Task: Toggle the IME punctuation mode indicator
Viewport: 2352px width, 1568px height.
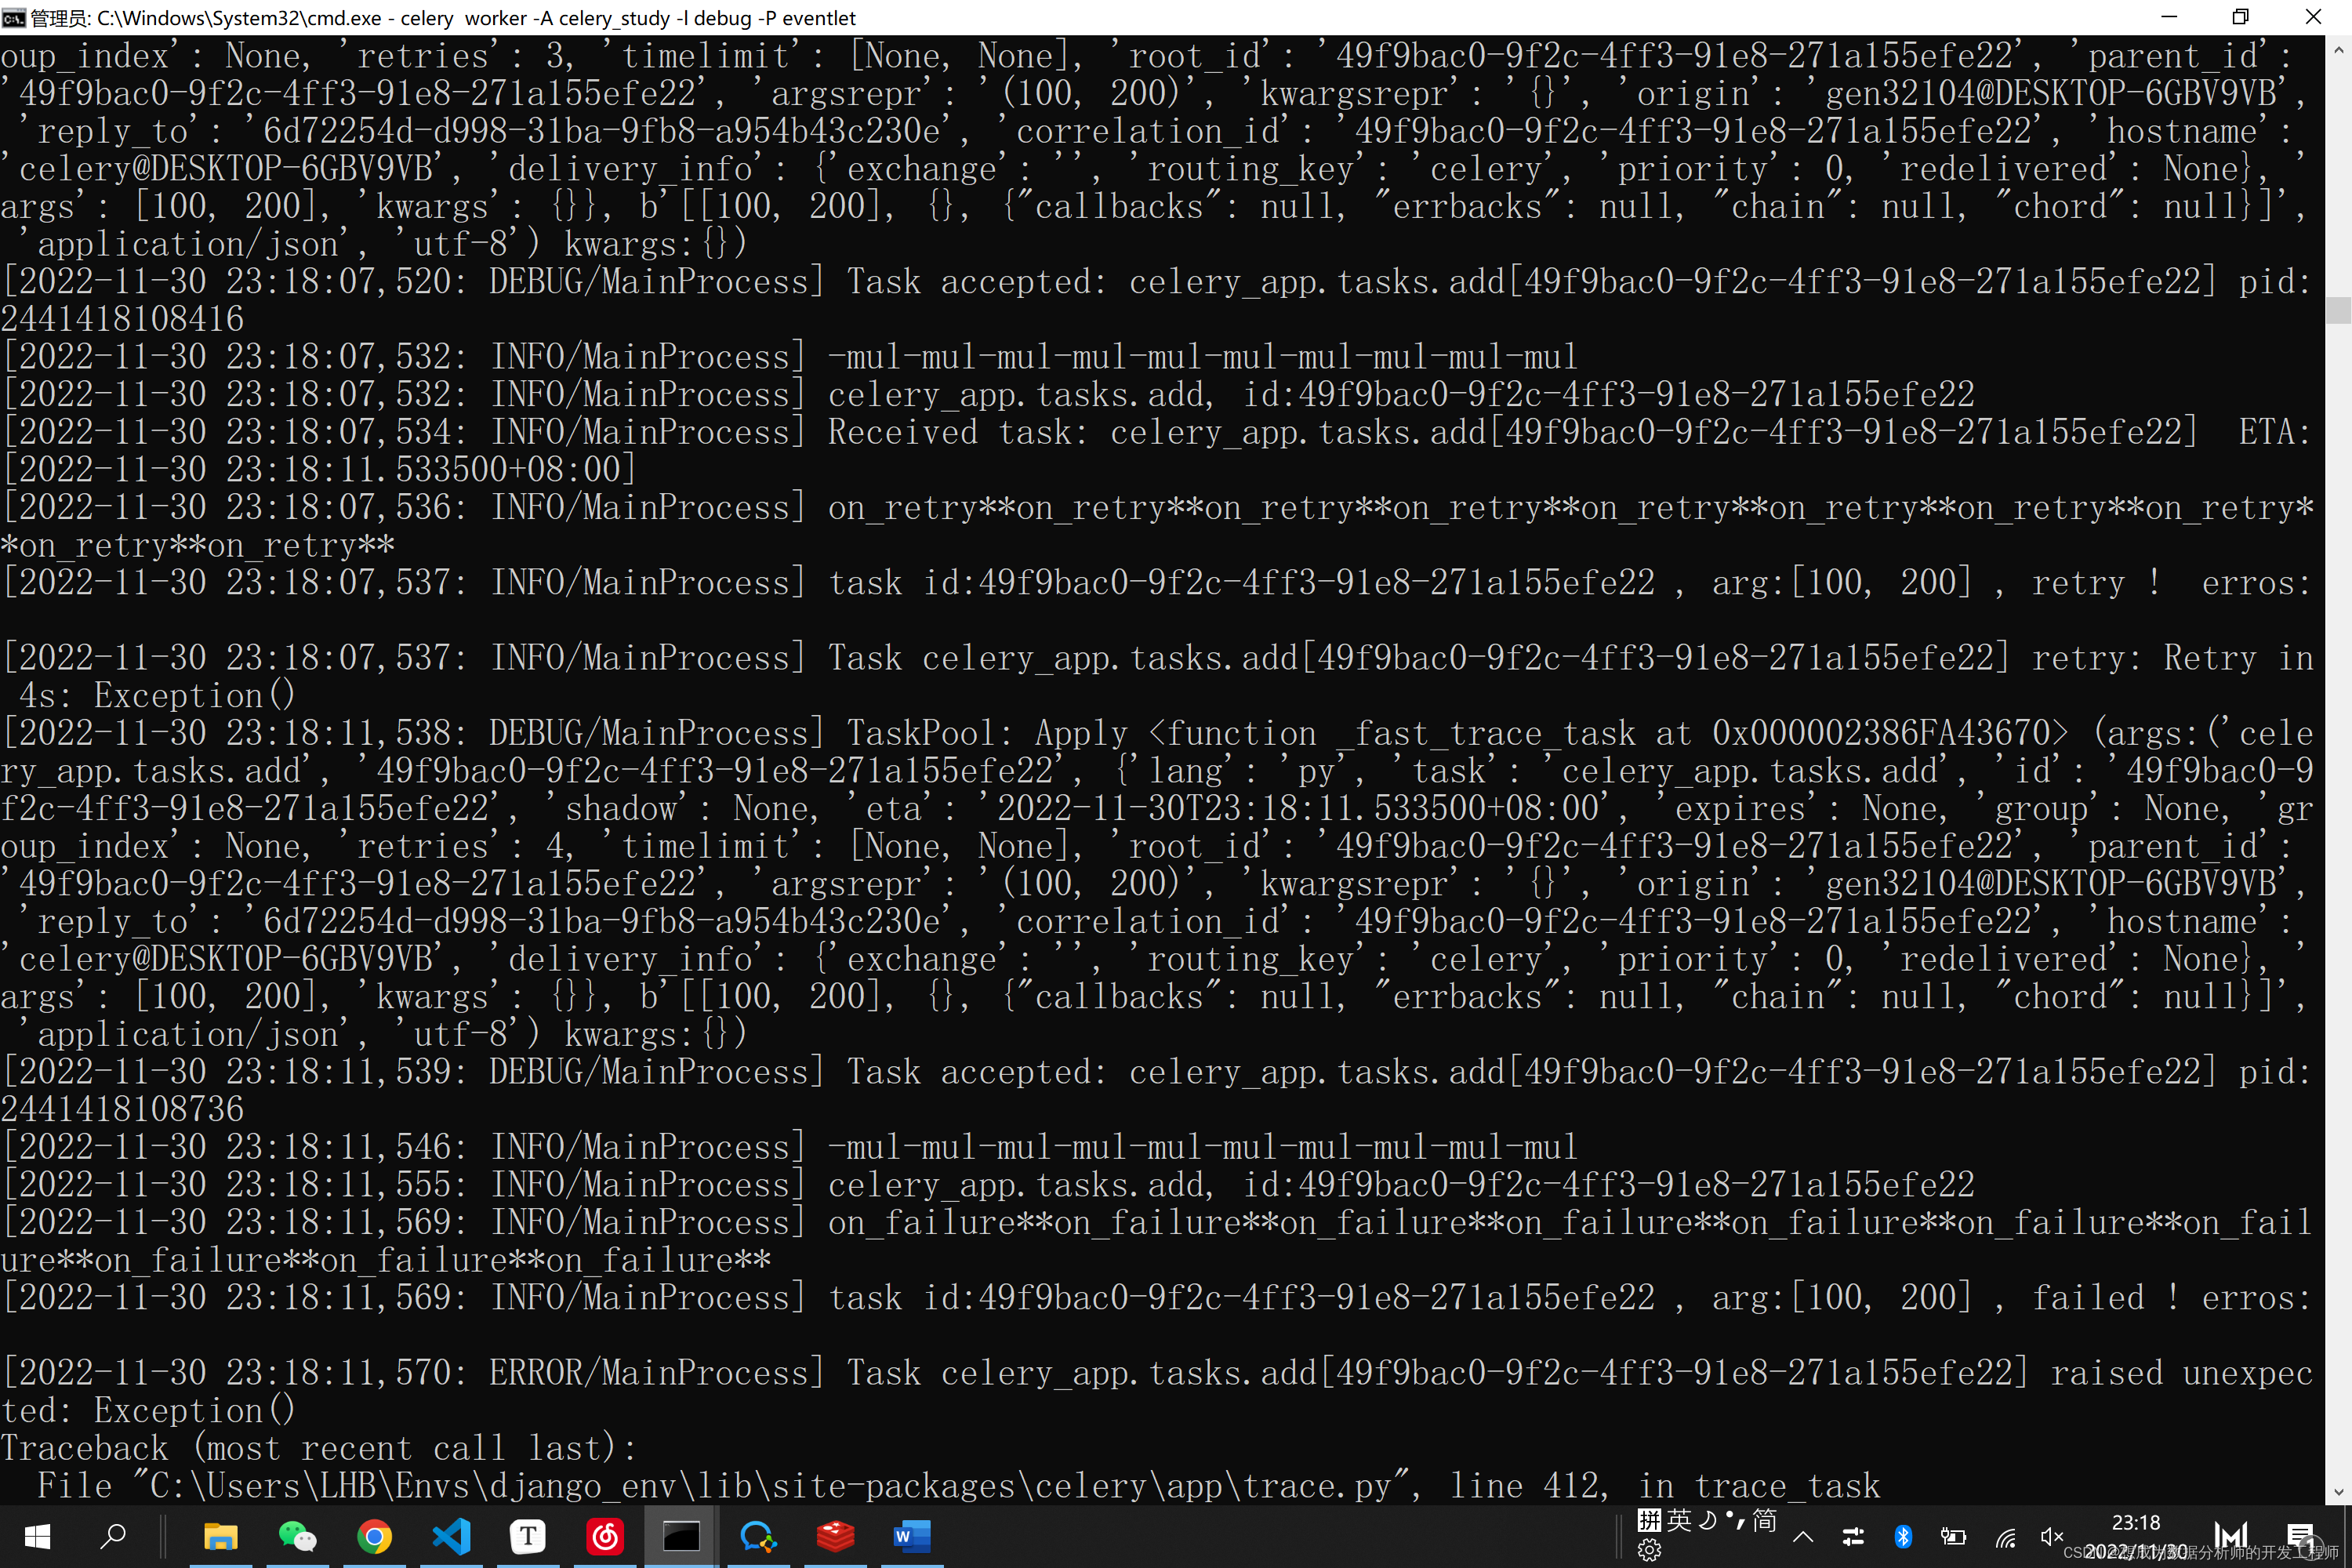Action: click(x=1735, y=1521)
